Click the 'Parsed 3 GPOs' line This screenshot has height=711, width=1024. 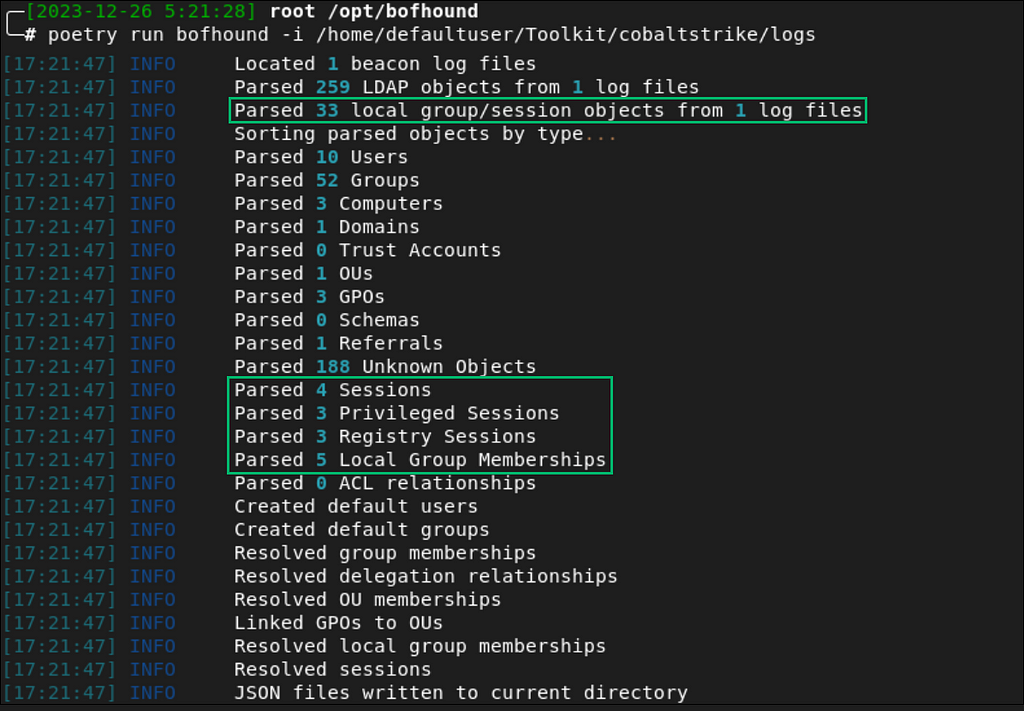tap(310, 297)
